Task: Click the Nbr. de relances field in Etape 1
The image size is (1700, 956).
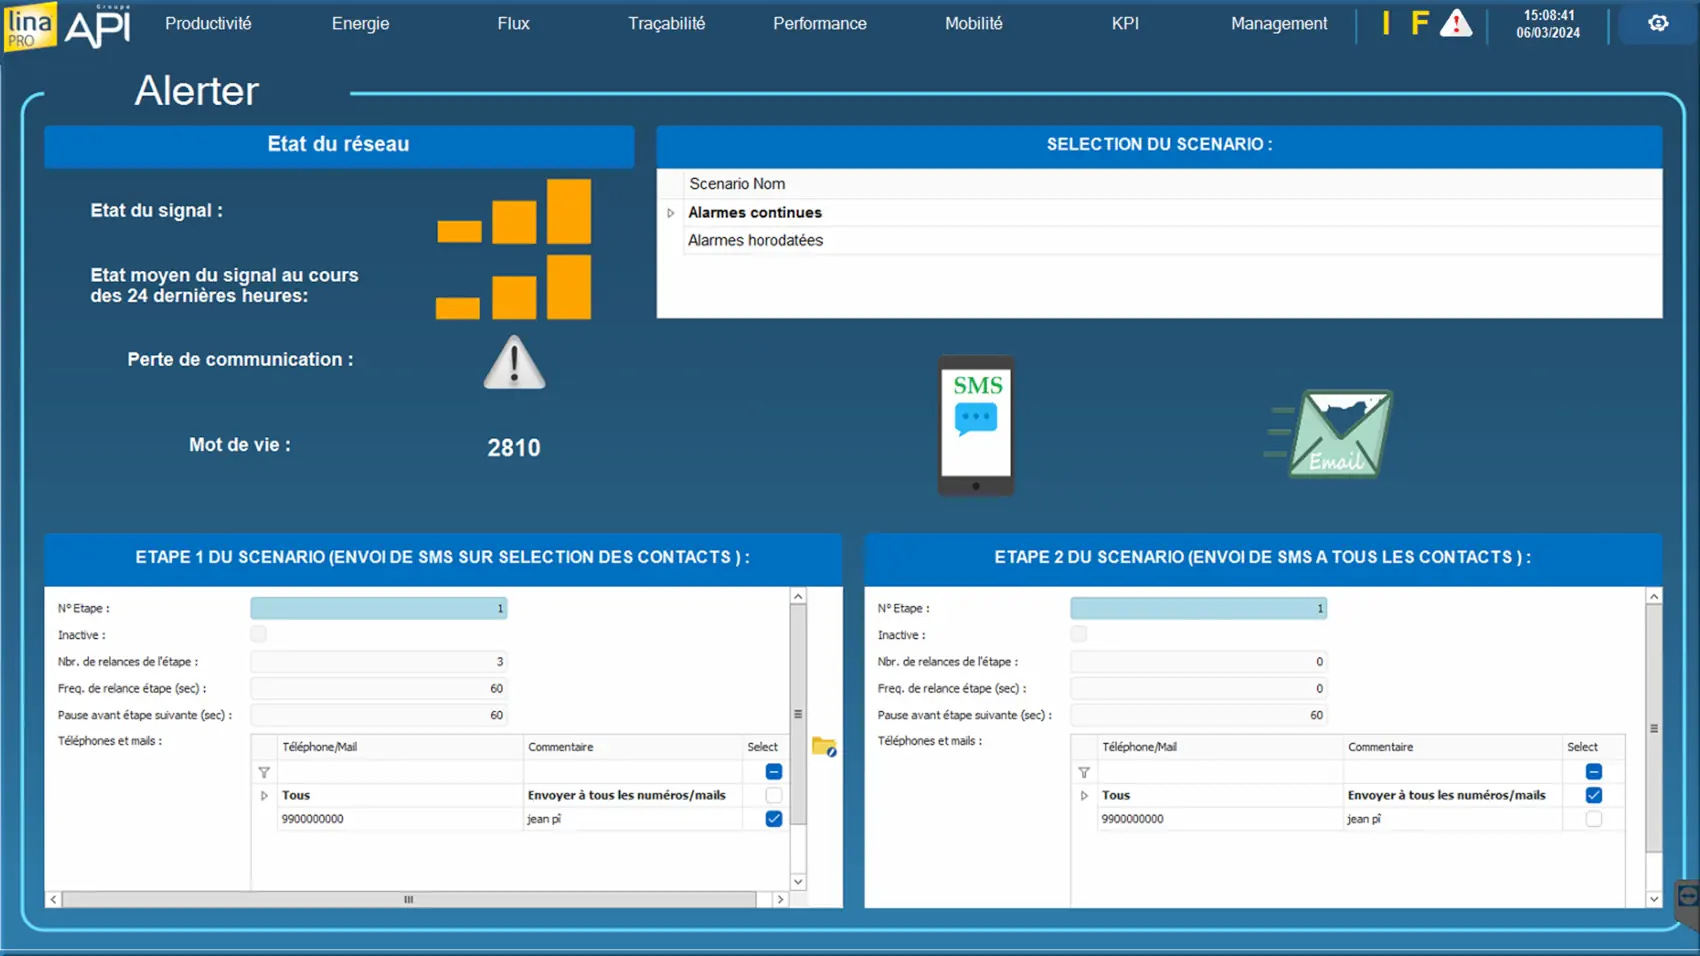Action: [x=379, y=662]
